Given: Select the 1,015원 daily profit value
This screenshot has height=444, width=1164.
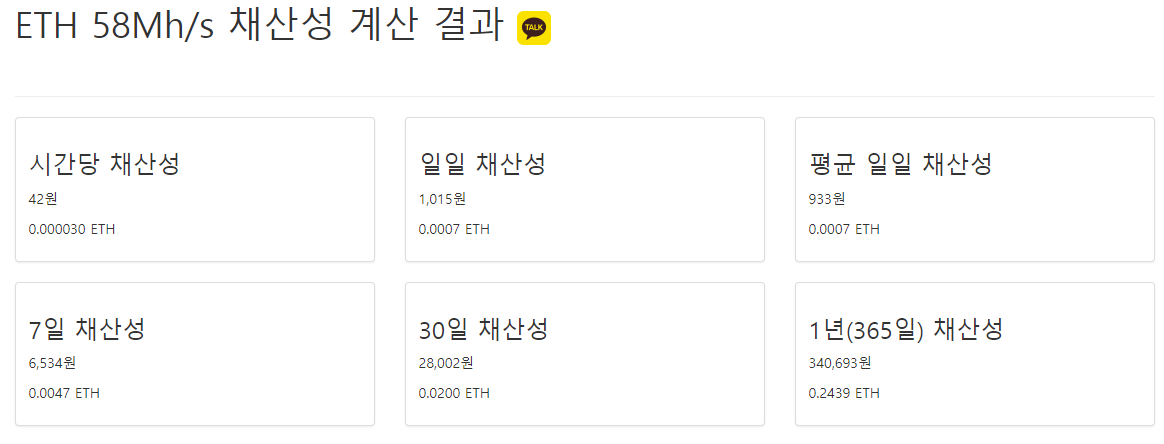Looking at the screenshot, I should 442,199.
